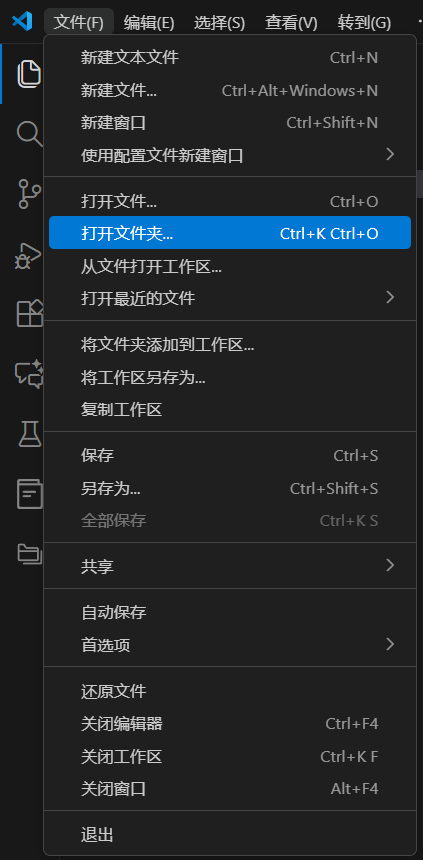Image resolution: width=423 pixels, height=860 pixels.
Task: Select 退出 at menu bottom
Action: pyautogui.click(x=229, y=835)
